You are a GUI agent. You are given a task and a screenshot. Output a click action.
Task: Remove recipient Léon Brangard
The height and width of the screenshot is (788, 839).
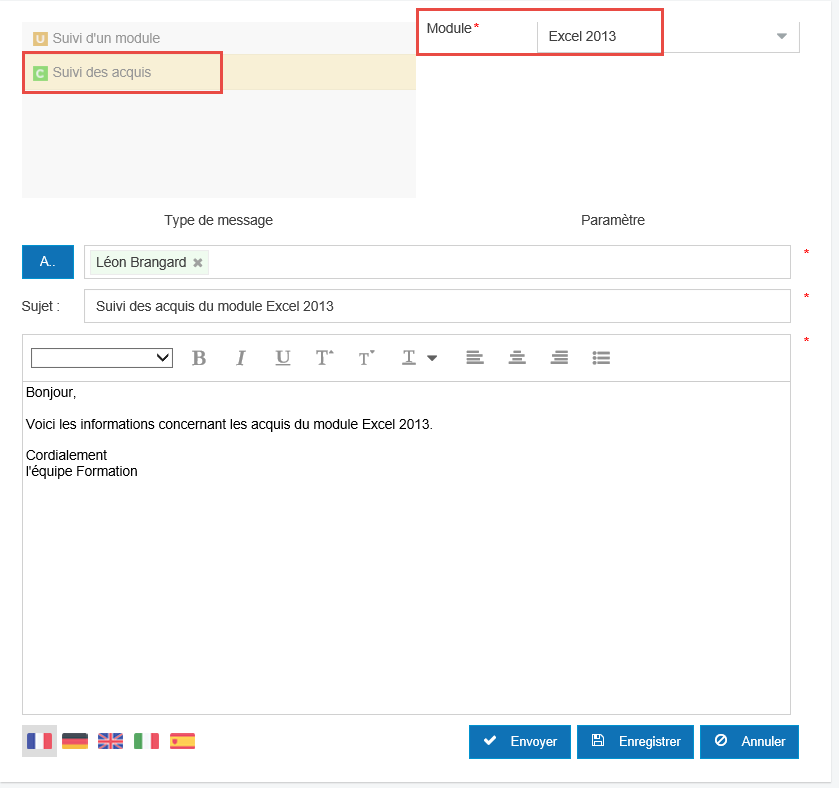tap(198, 263)
